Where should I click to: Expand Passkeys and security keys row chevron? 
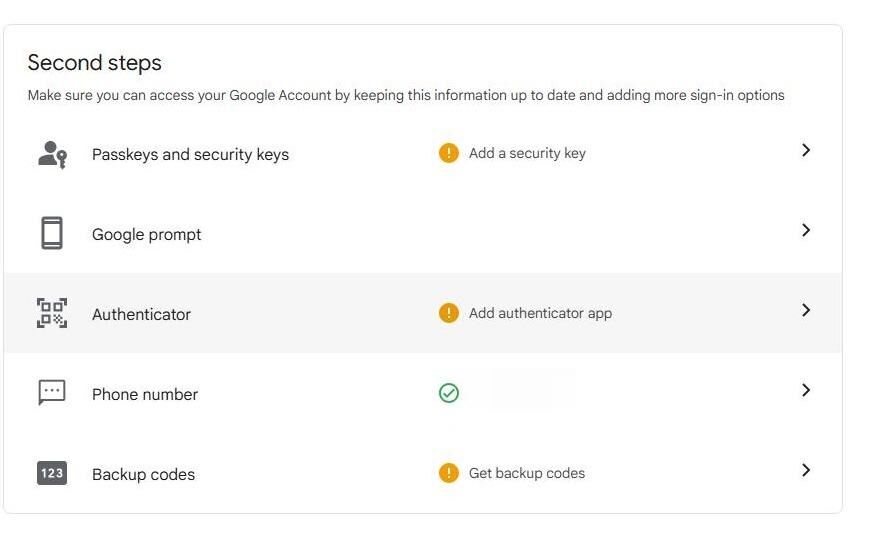pos(806,150)
